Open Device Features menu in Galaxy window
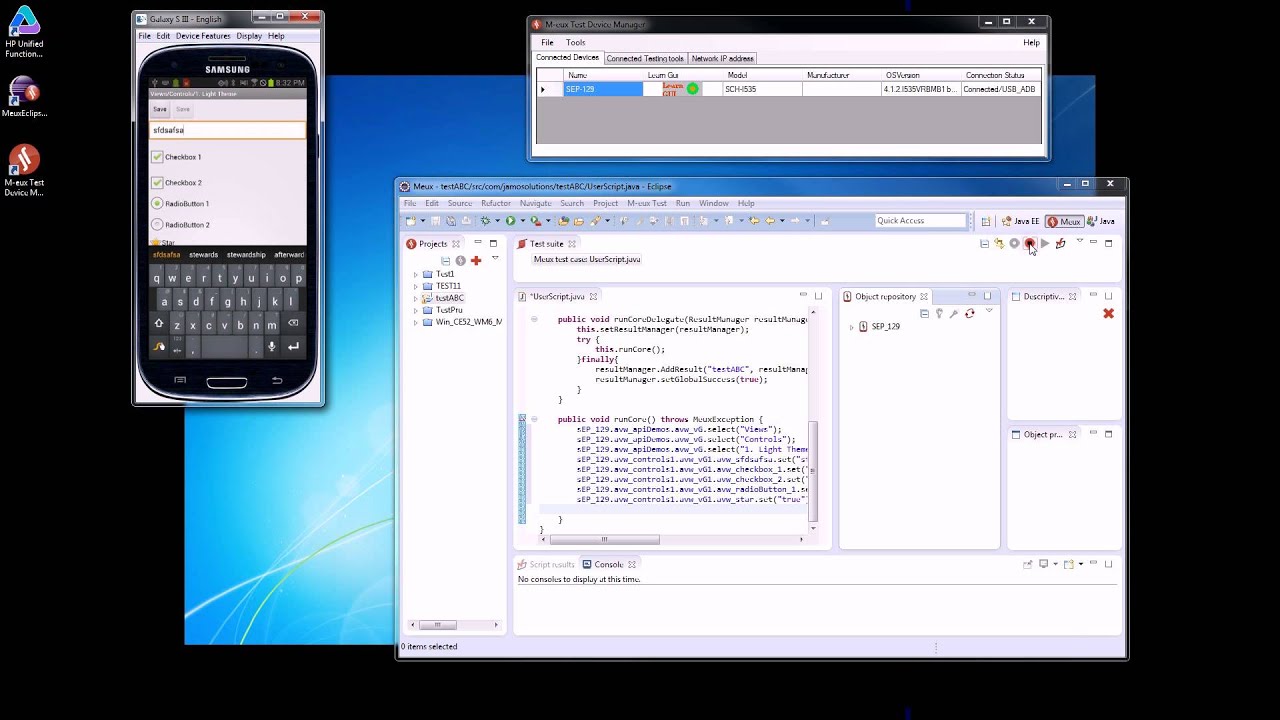1280x720 pixels. [x=203, y=36]
